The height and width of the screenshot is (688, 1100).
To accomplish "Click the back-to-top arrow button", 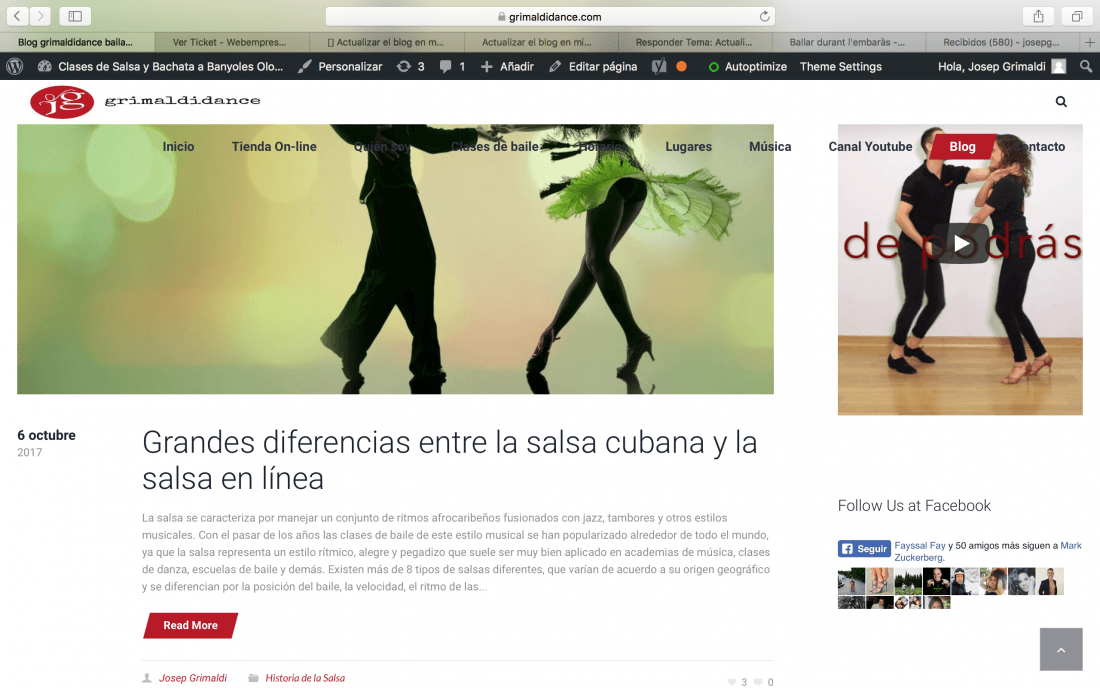I will click(1061, 649).
